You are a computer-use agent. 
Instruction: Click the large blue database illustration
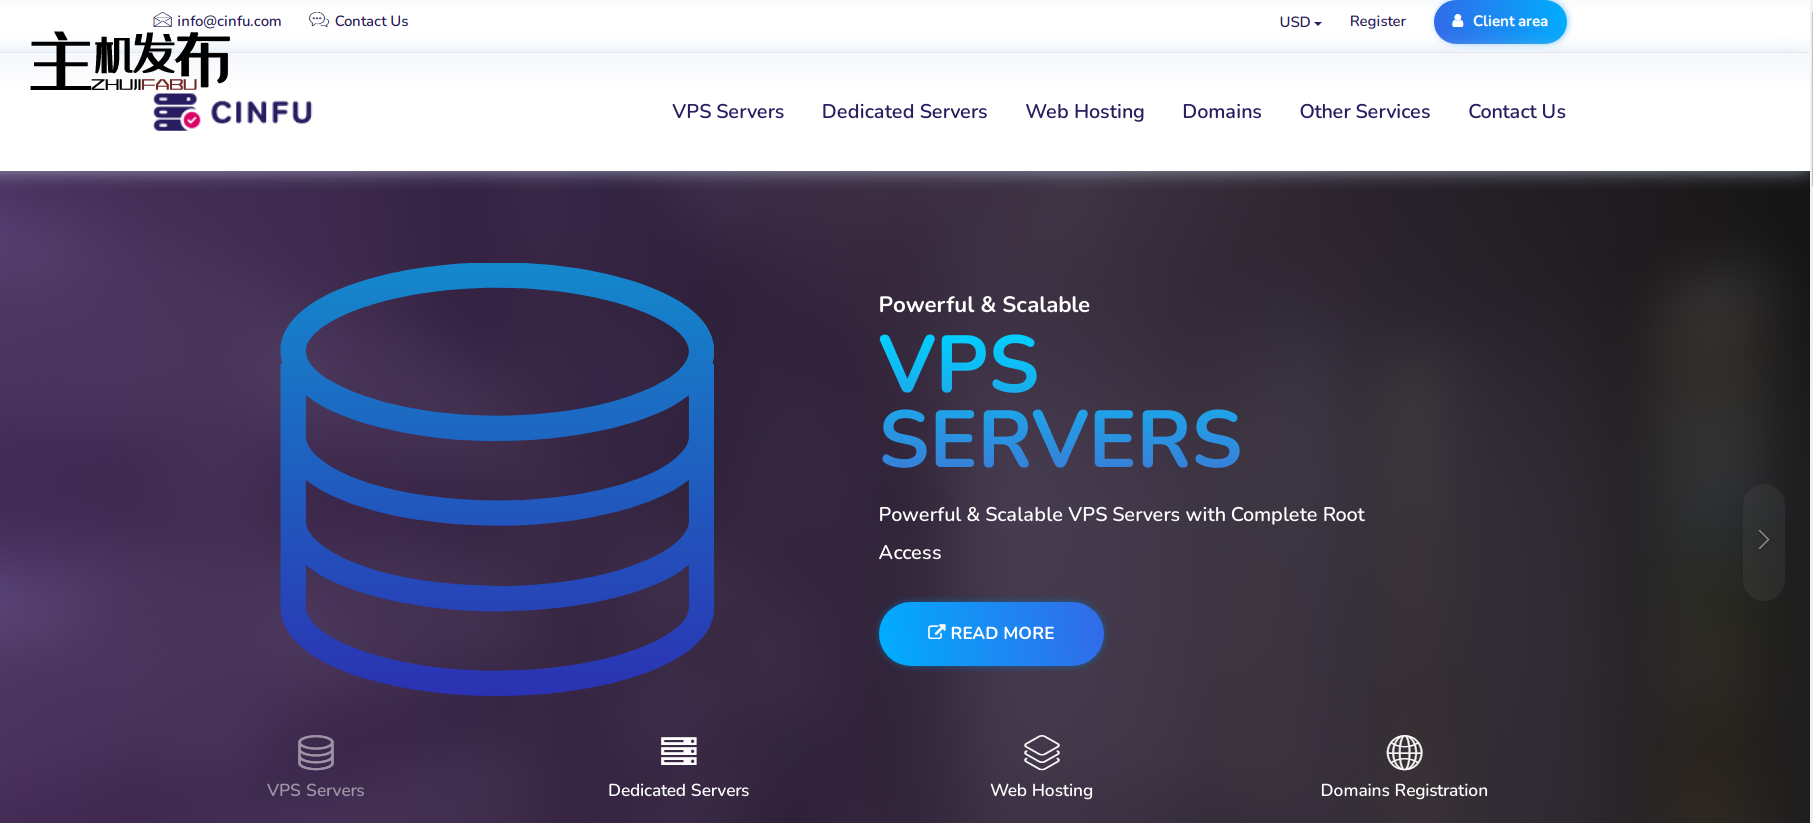coord(497,479)
